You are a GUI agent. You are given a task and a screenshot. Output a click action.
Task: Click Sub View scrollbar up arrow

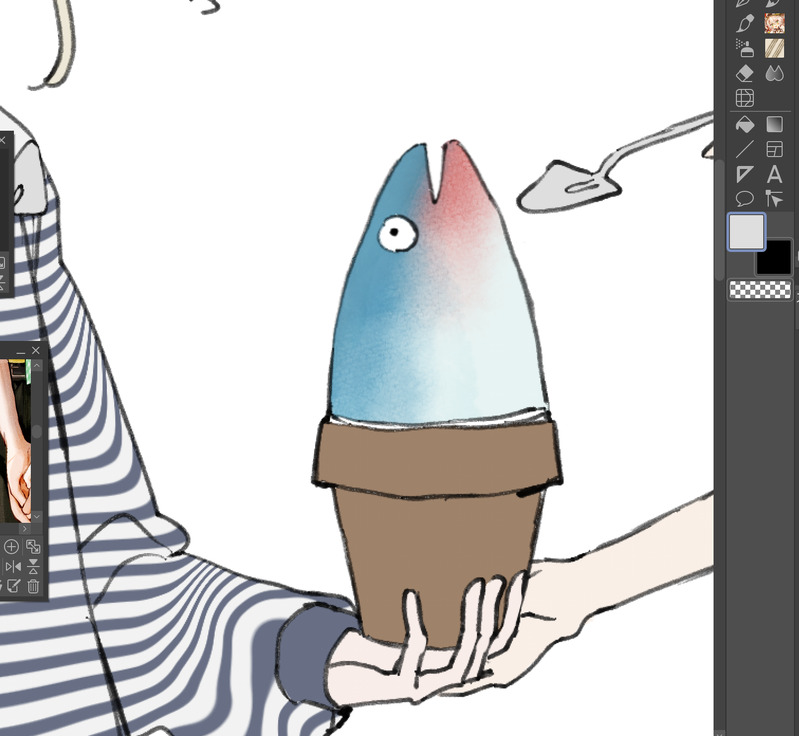37,365
